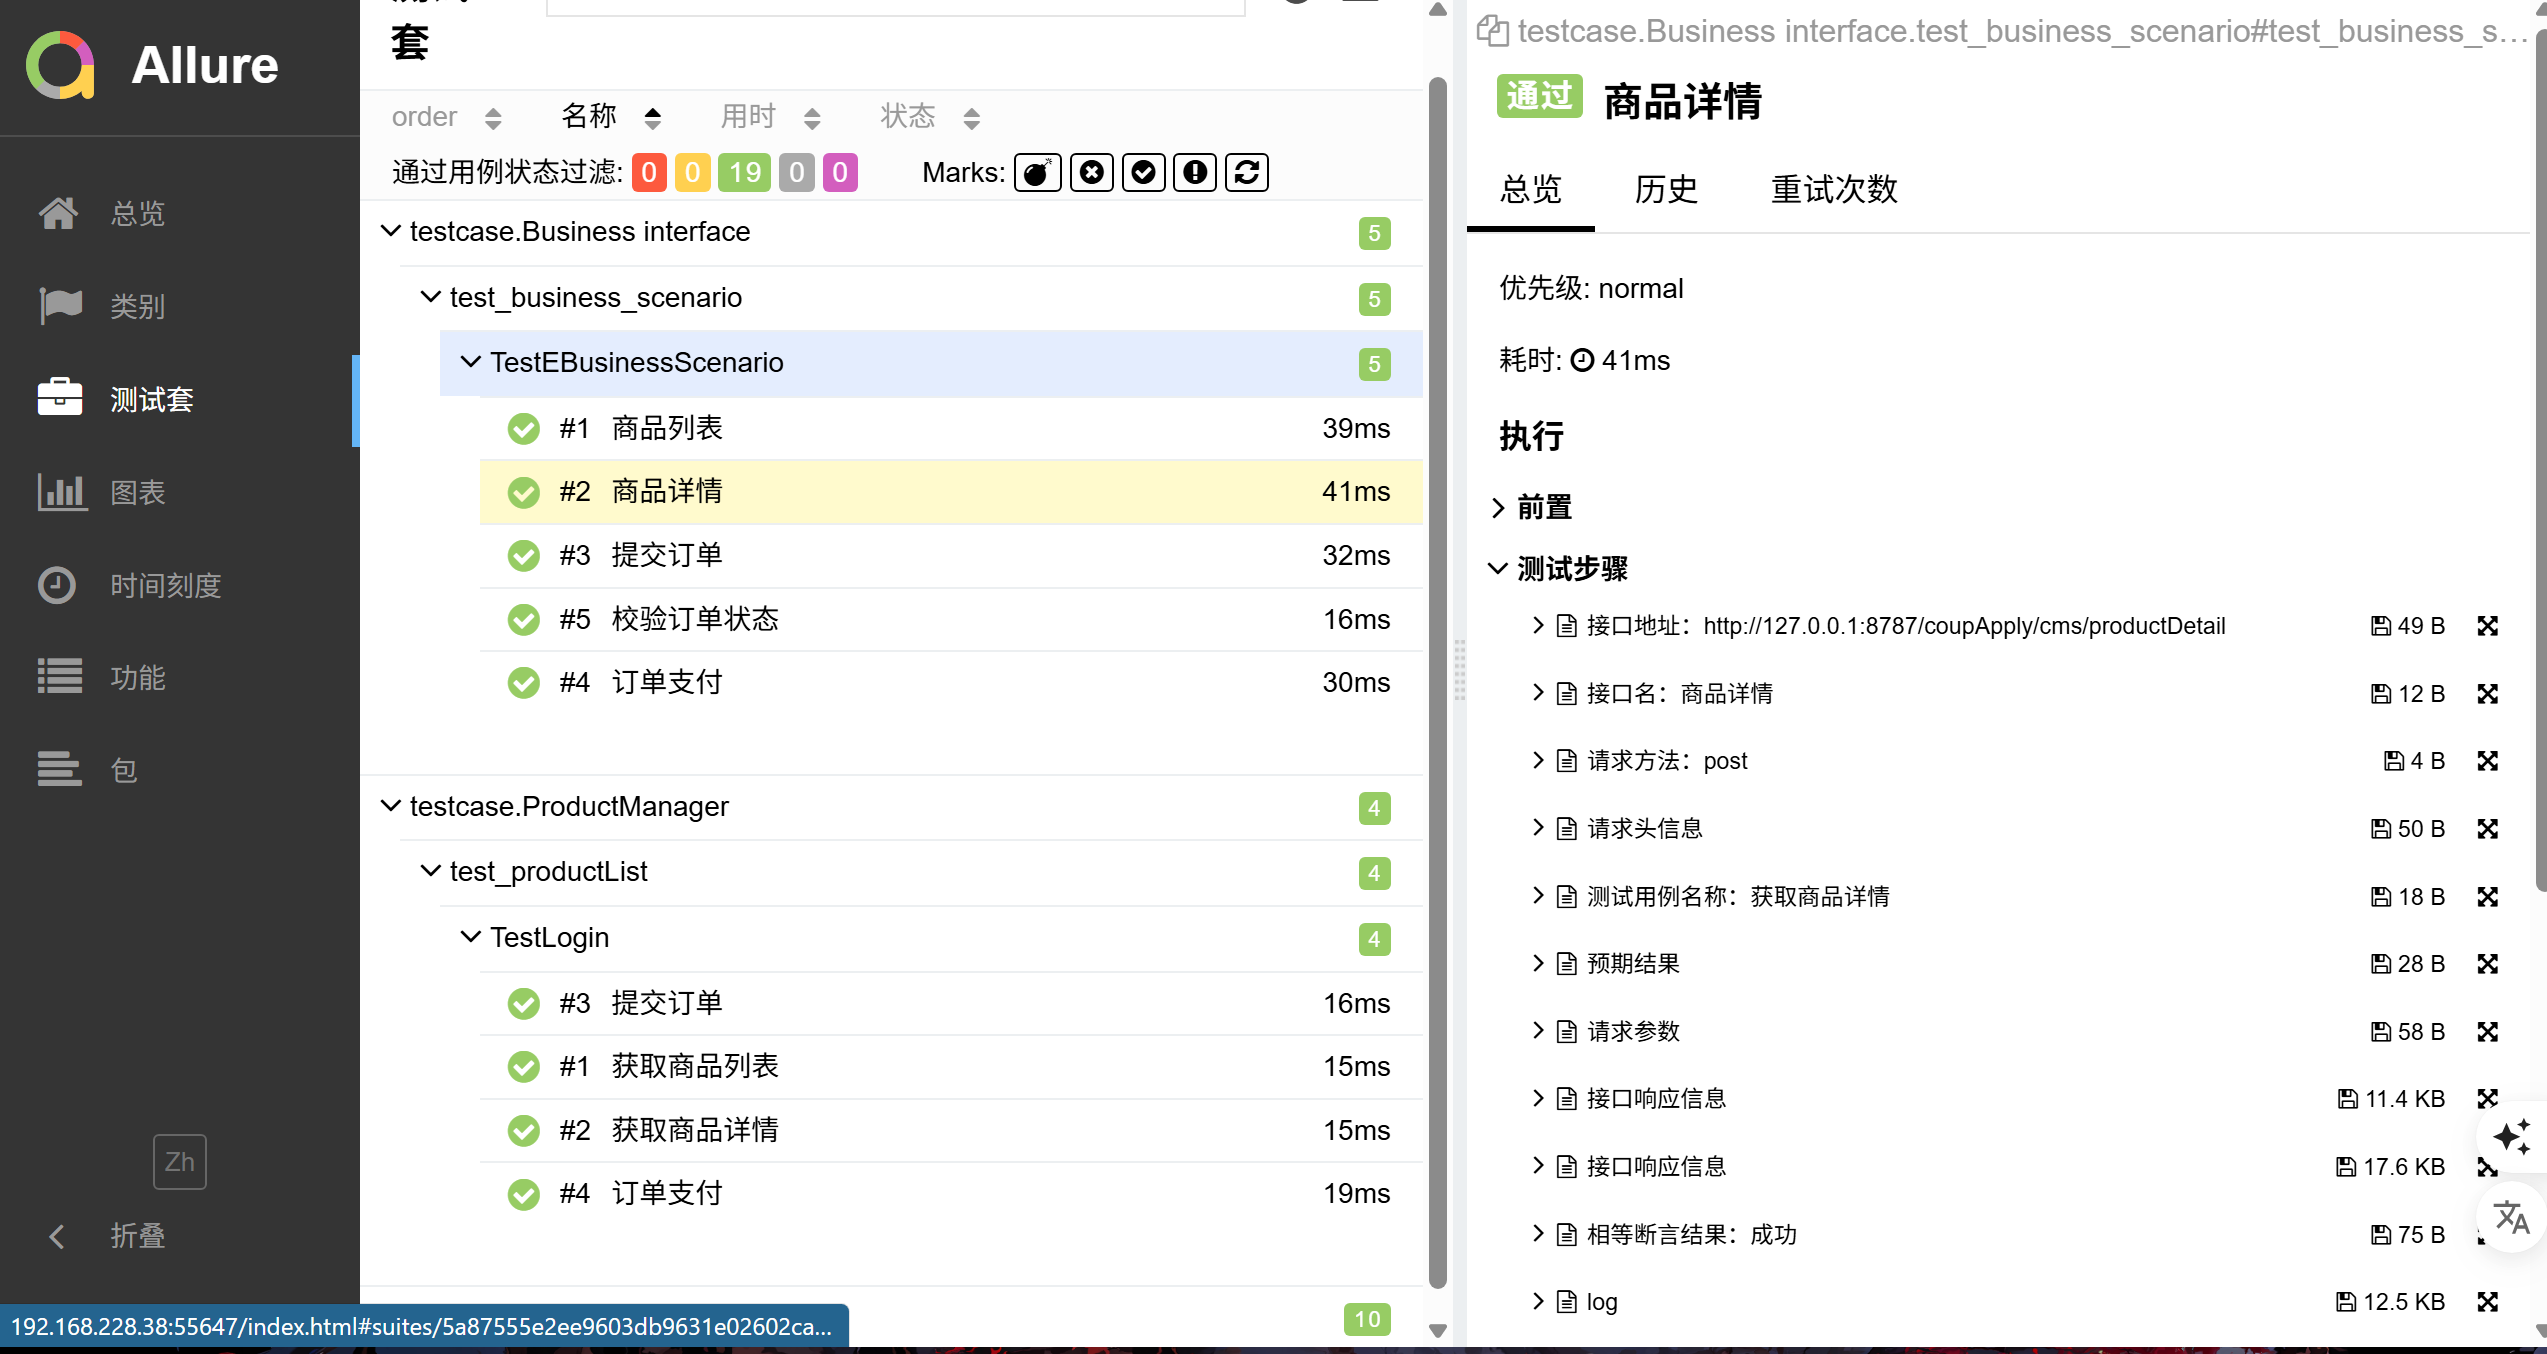
Task: Toggle the new passed checkmark mark filter
Action: click(1144, 172)
